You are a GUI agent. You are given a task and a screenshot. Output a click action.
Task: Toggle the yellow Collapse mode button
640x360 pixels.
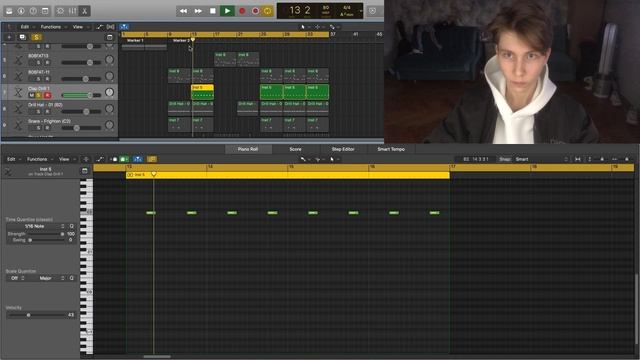[x=151, y=159]
